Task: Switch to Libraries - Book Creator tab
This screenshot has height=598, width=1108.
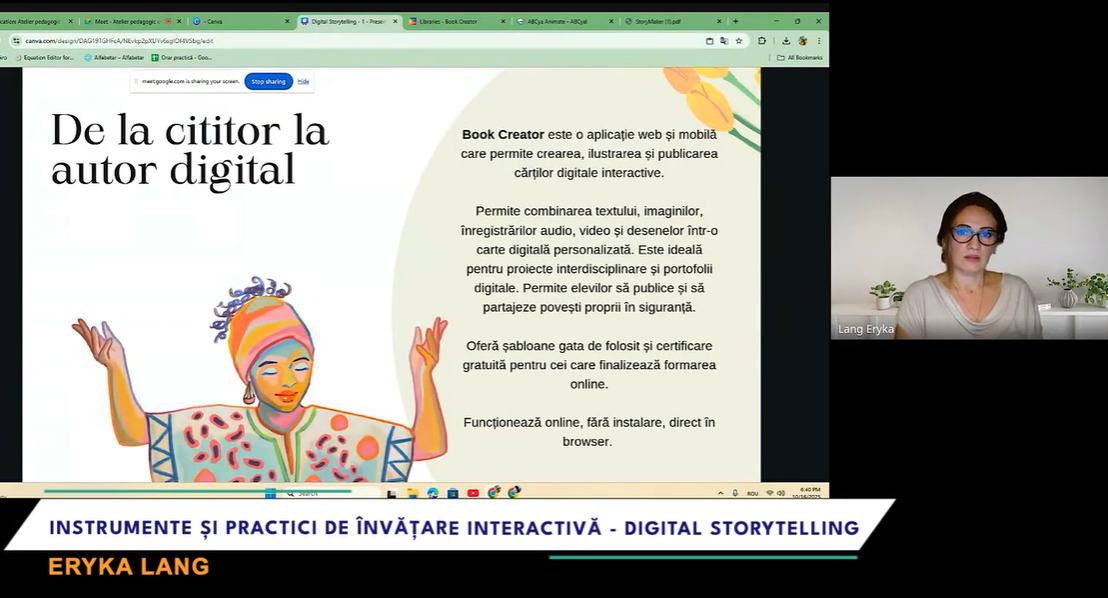Action: (456, 21)
